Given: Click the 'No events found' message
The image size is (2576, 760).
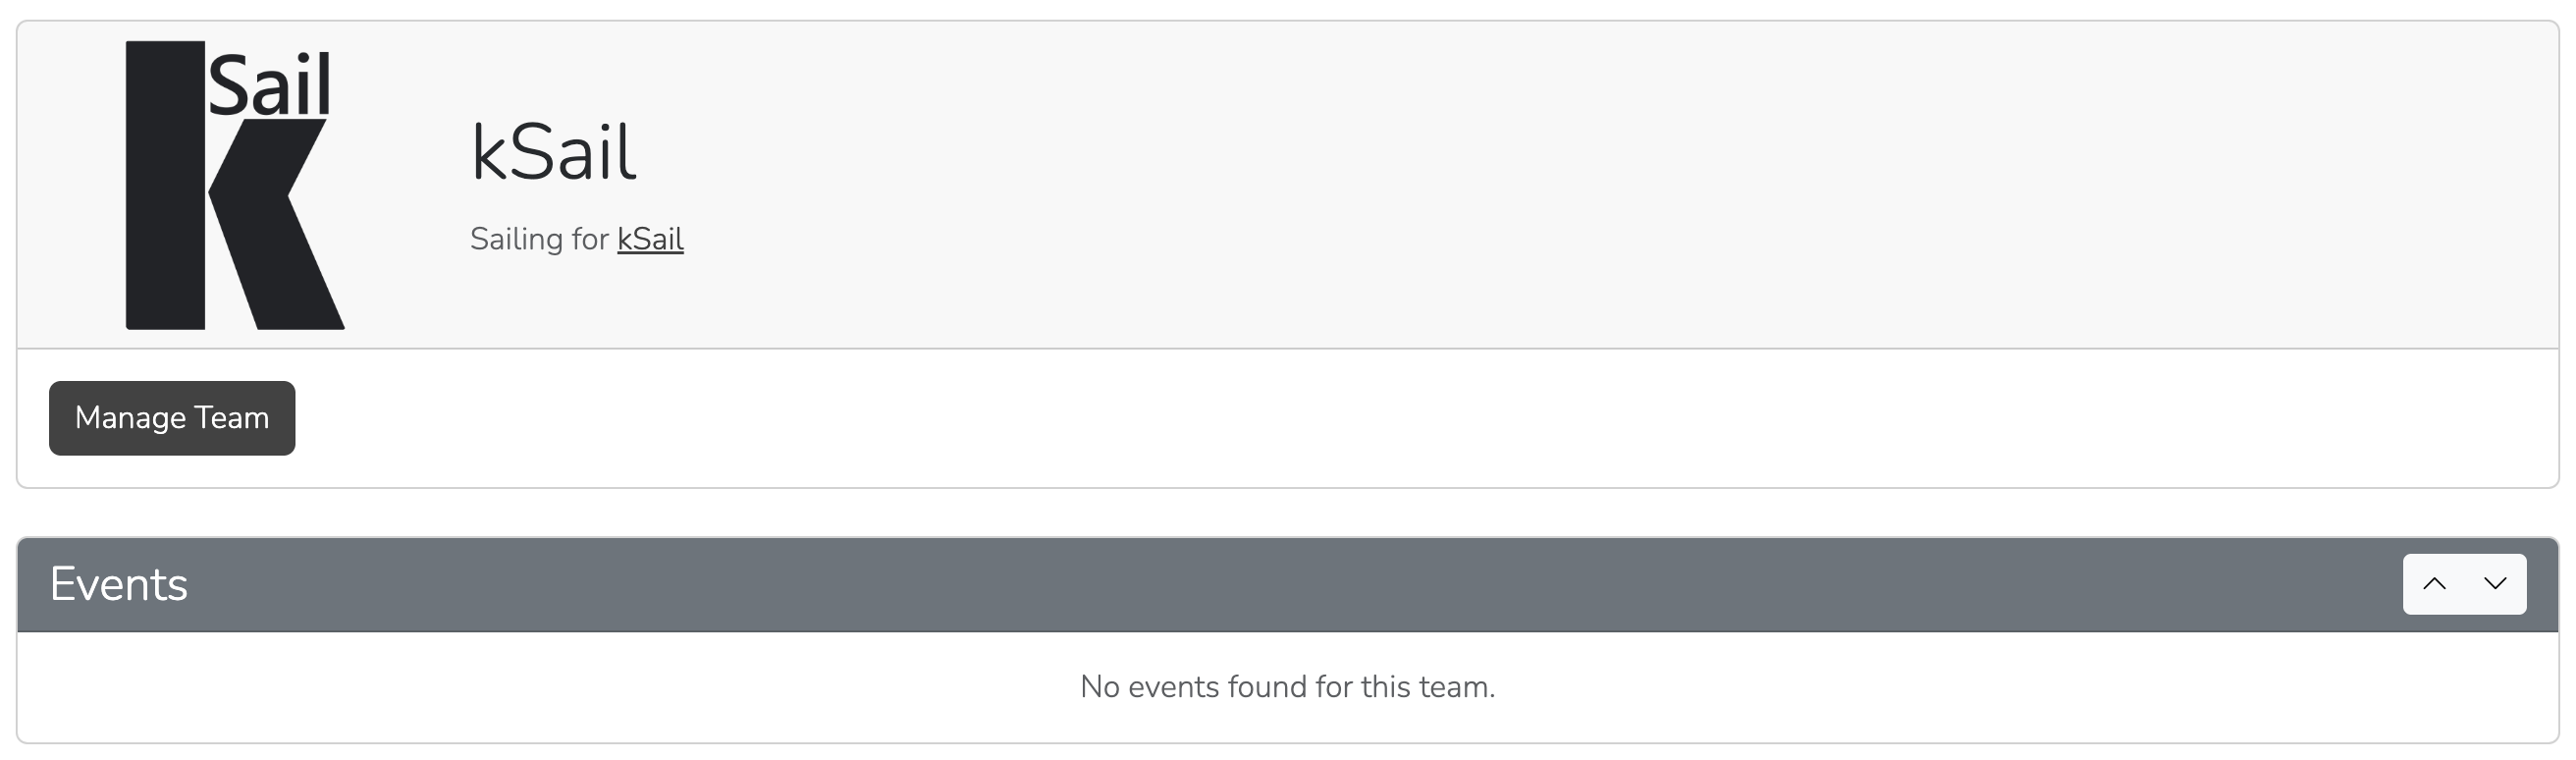Looking at the screenshot, I should [1287, 687].
